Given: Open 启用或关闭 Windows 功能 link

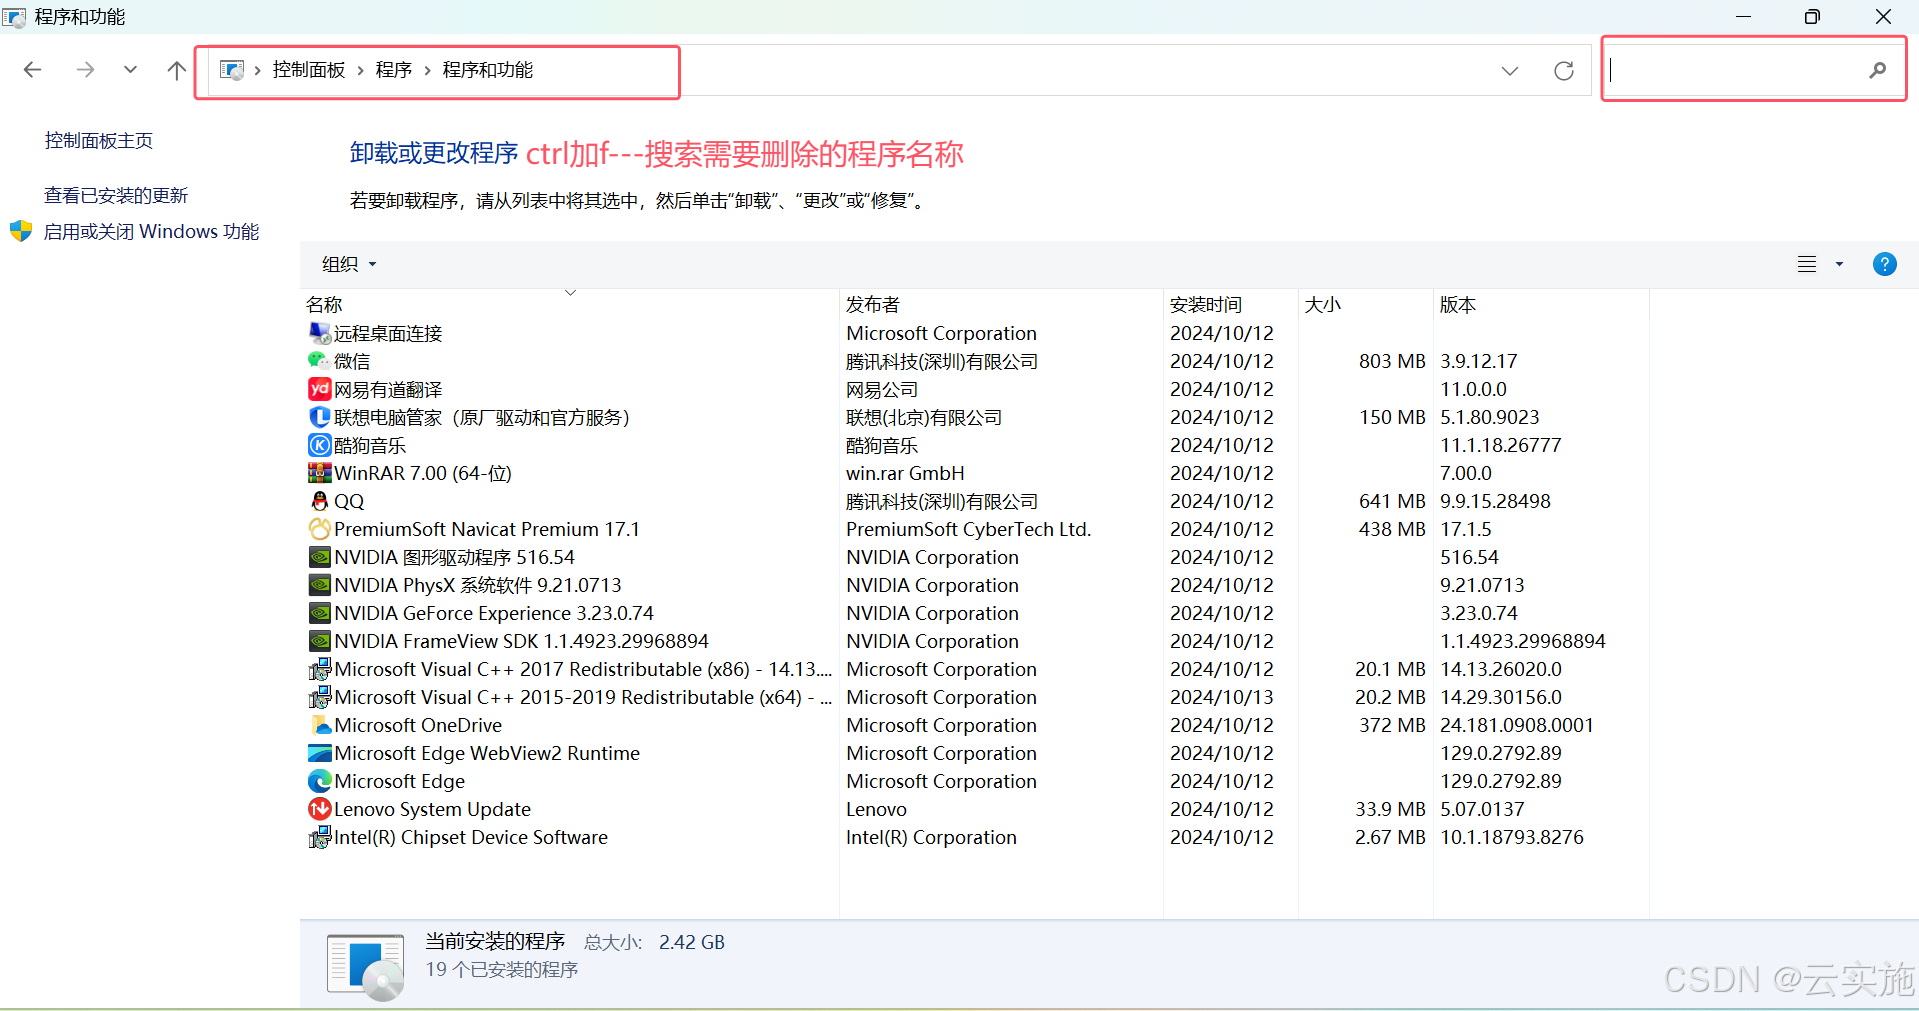Looking at the screenshot, I should pos(151,231).
